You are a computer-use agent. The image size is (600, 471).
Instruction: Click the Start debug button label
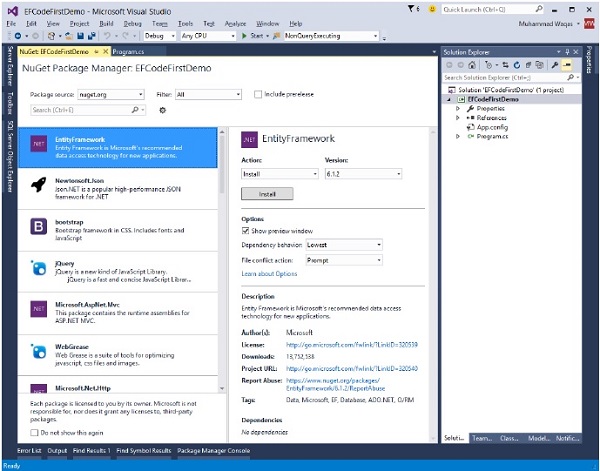tap(257, 36)
